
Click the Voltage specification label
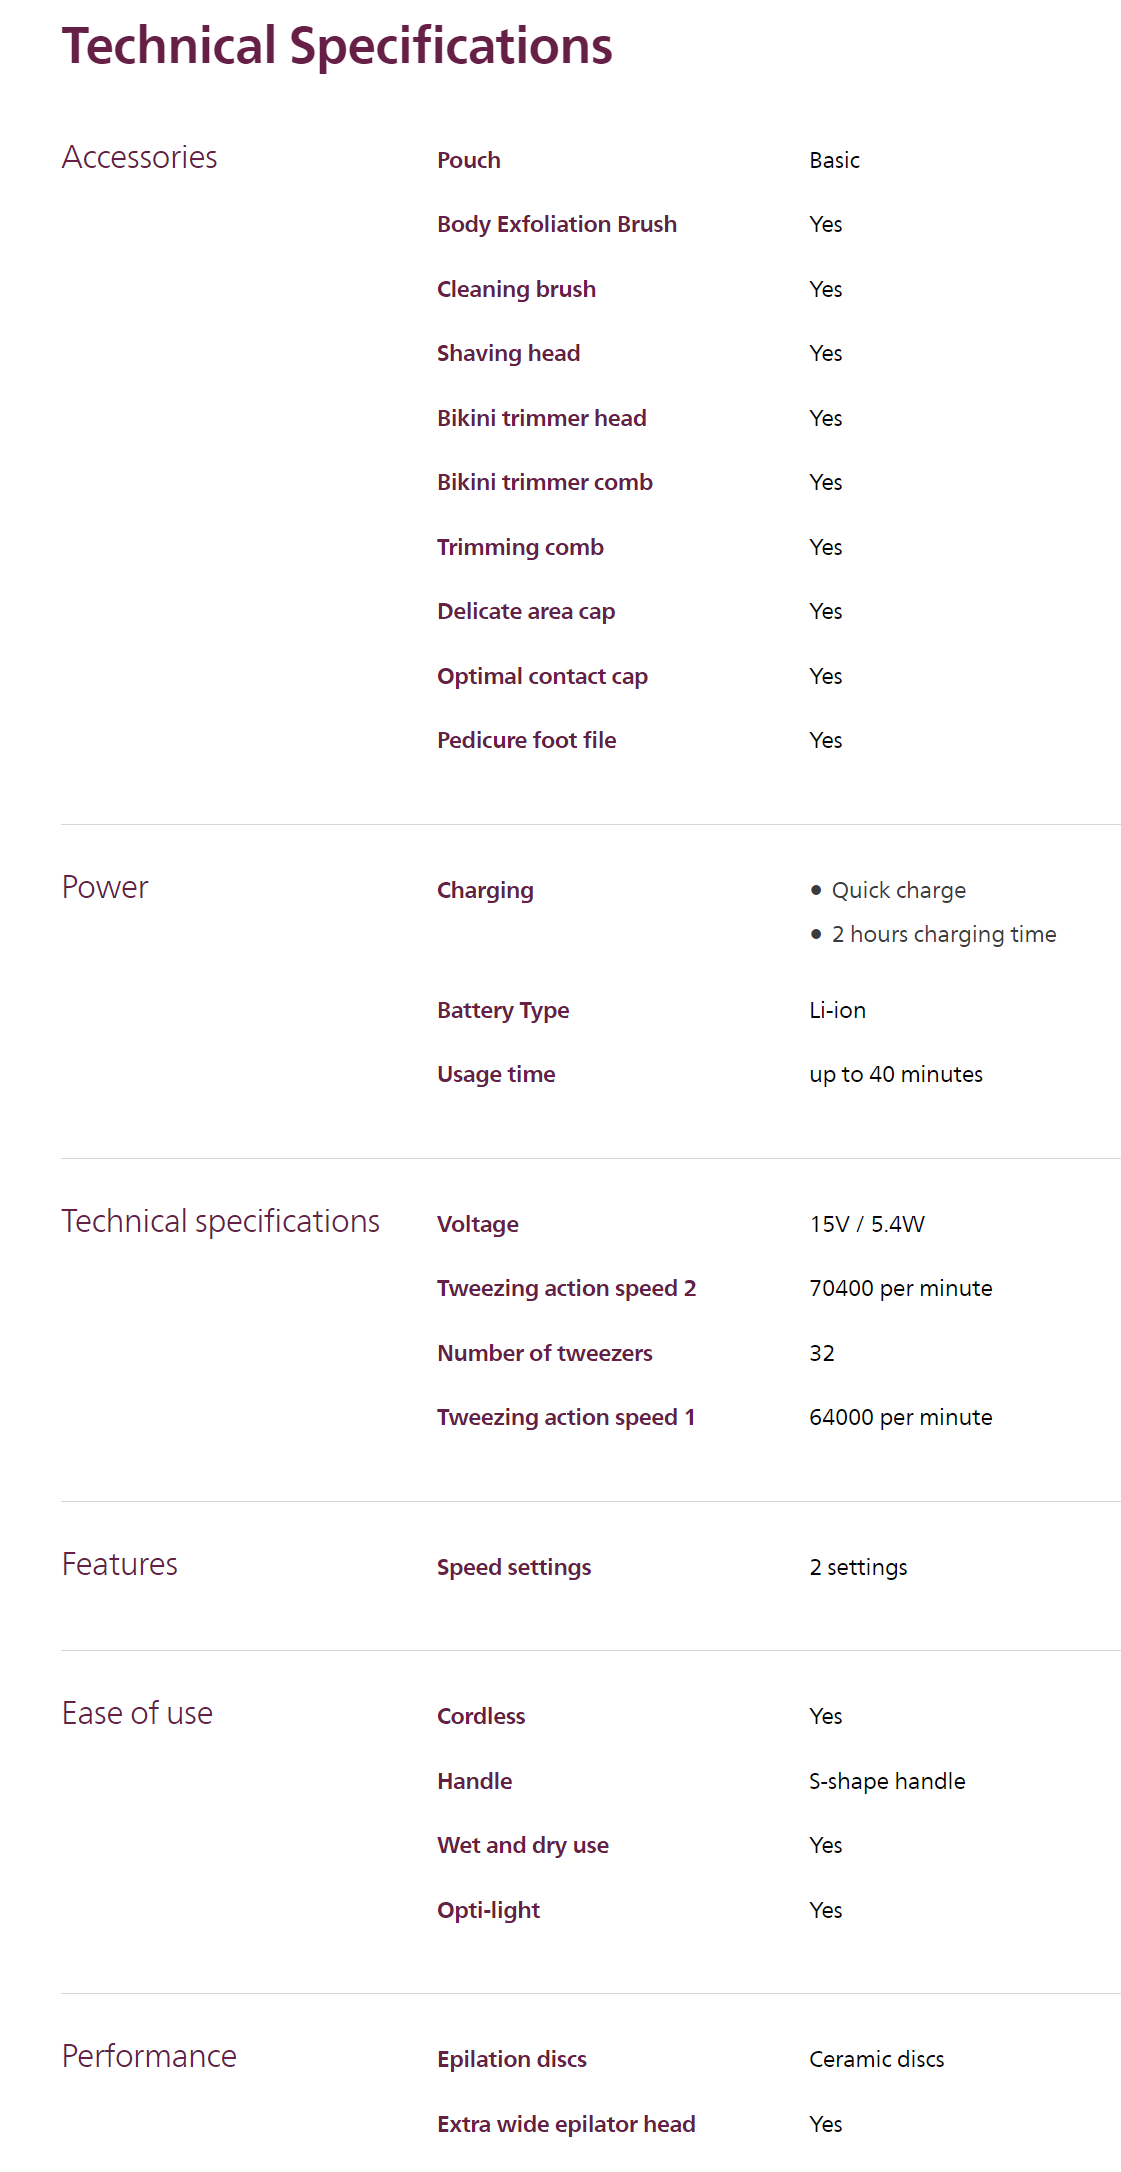(477, 1224)
